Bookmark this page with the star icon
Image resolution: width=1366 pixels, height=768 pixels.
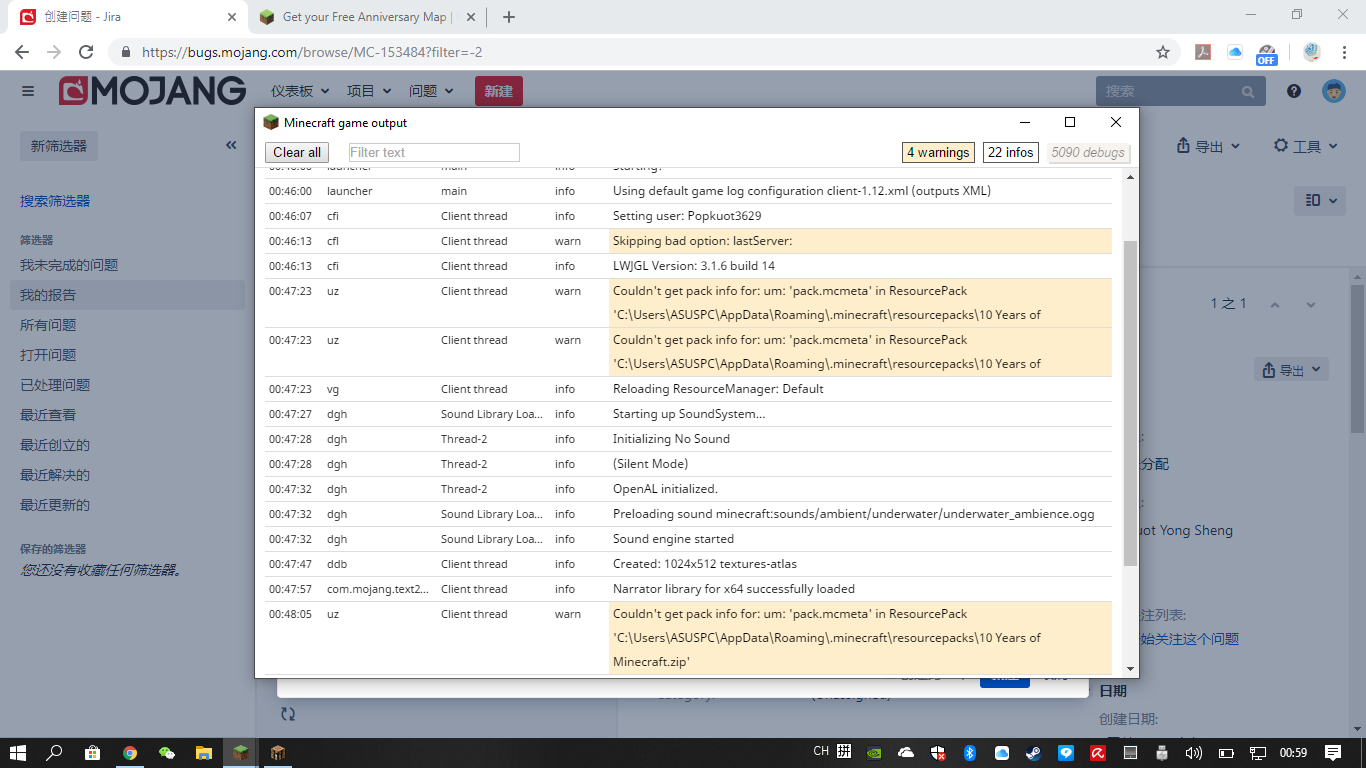[x=1163, y=52]
